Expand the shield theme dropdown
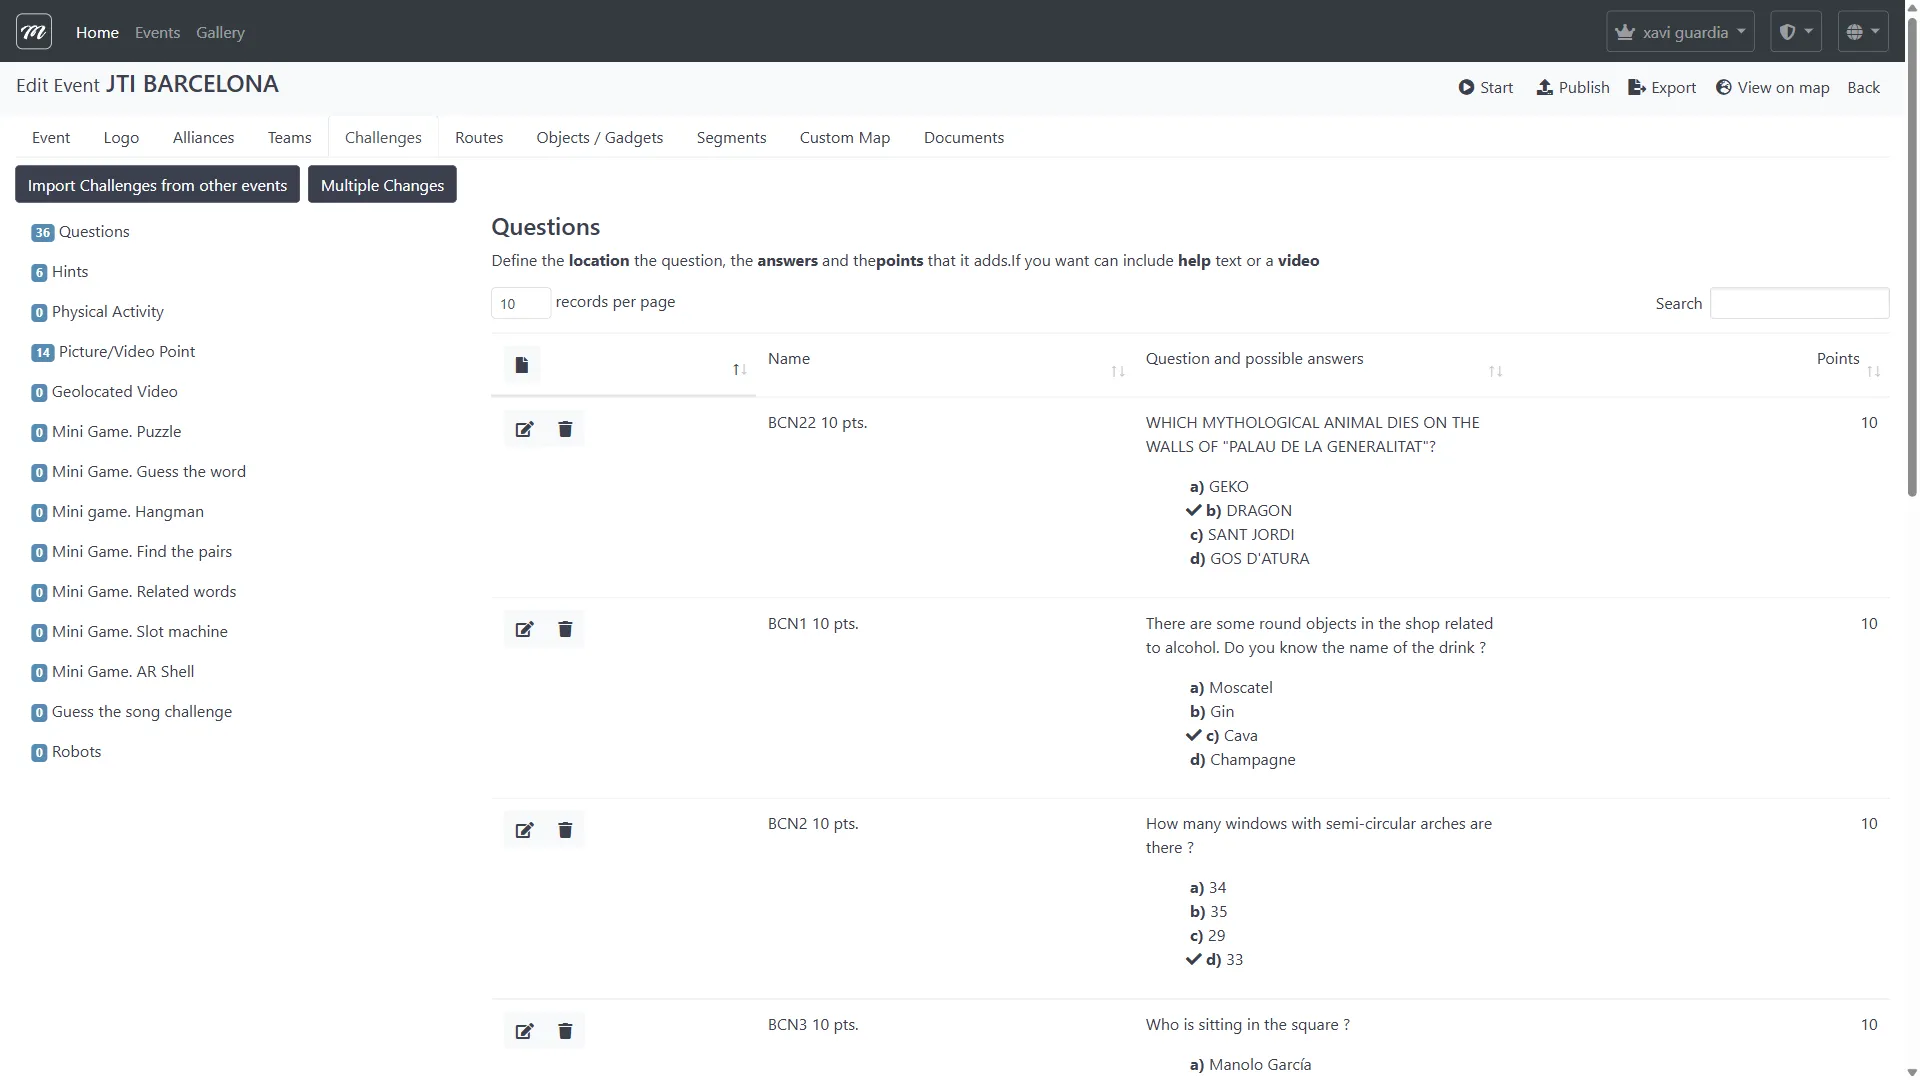Viewport: 1920px width, 1080px height. tap(1795, 31)
